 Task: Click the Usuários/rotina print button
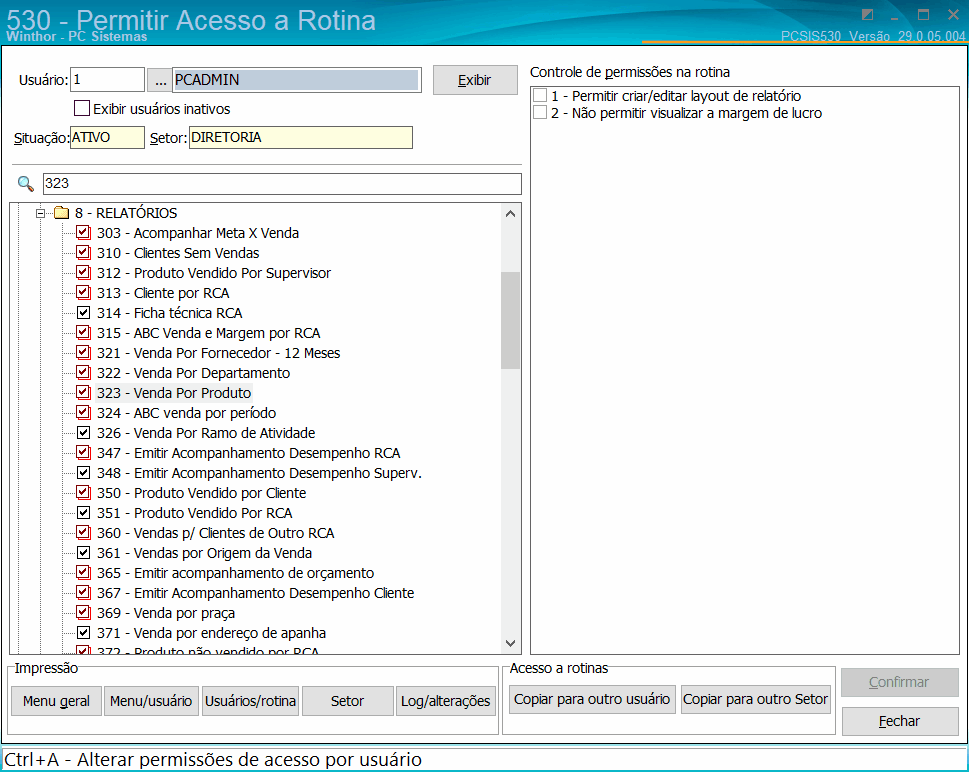coord(250,701)
